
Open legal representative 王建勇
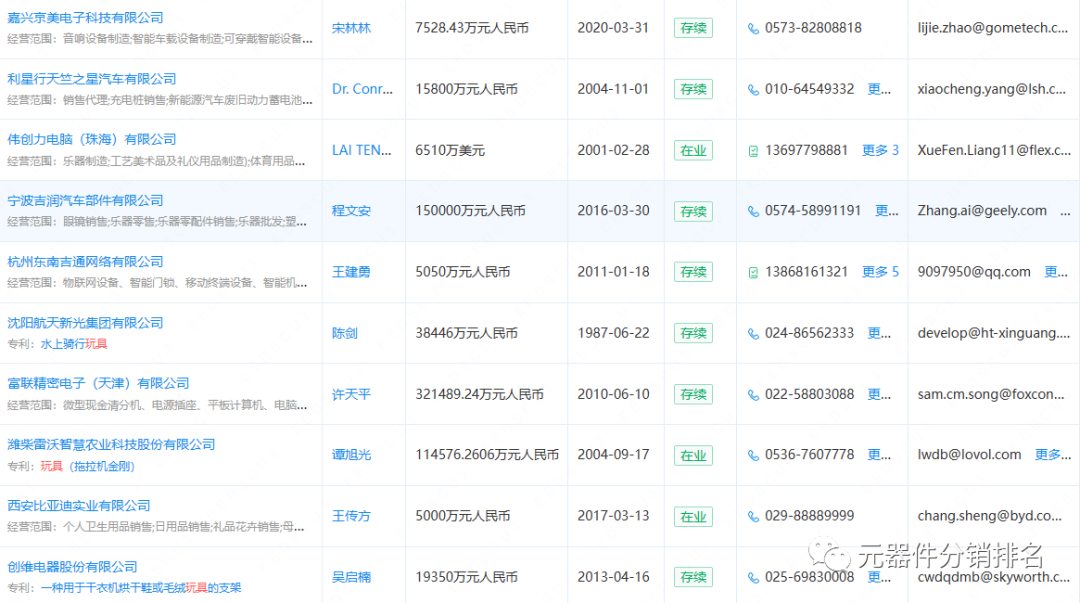[x=351, y=272]
